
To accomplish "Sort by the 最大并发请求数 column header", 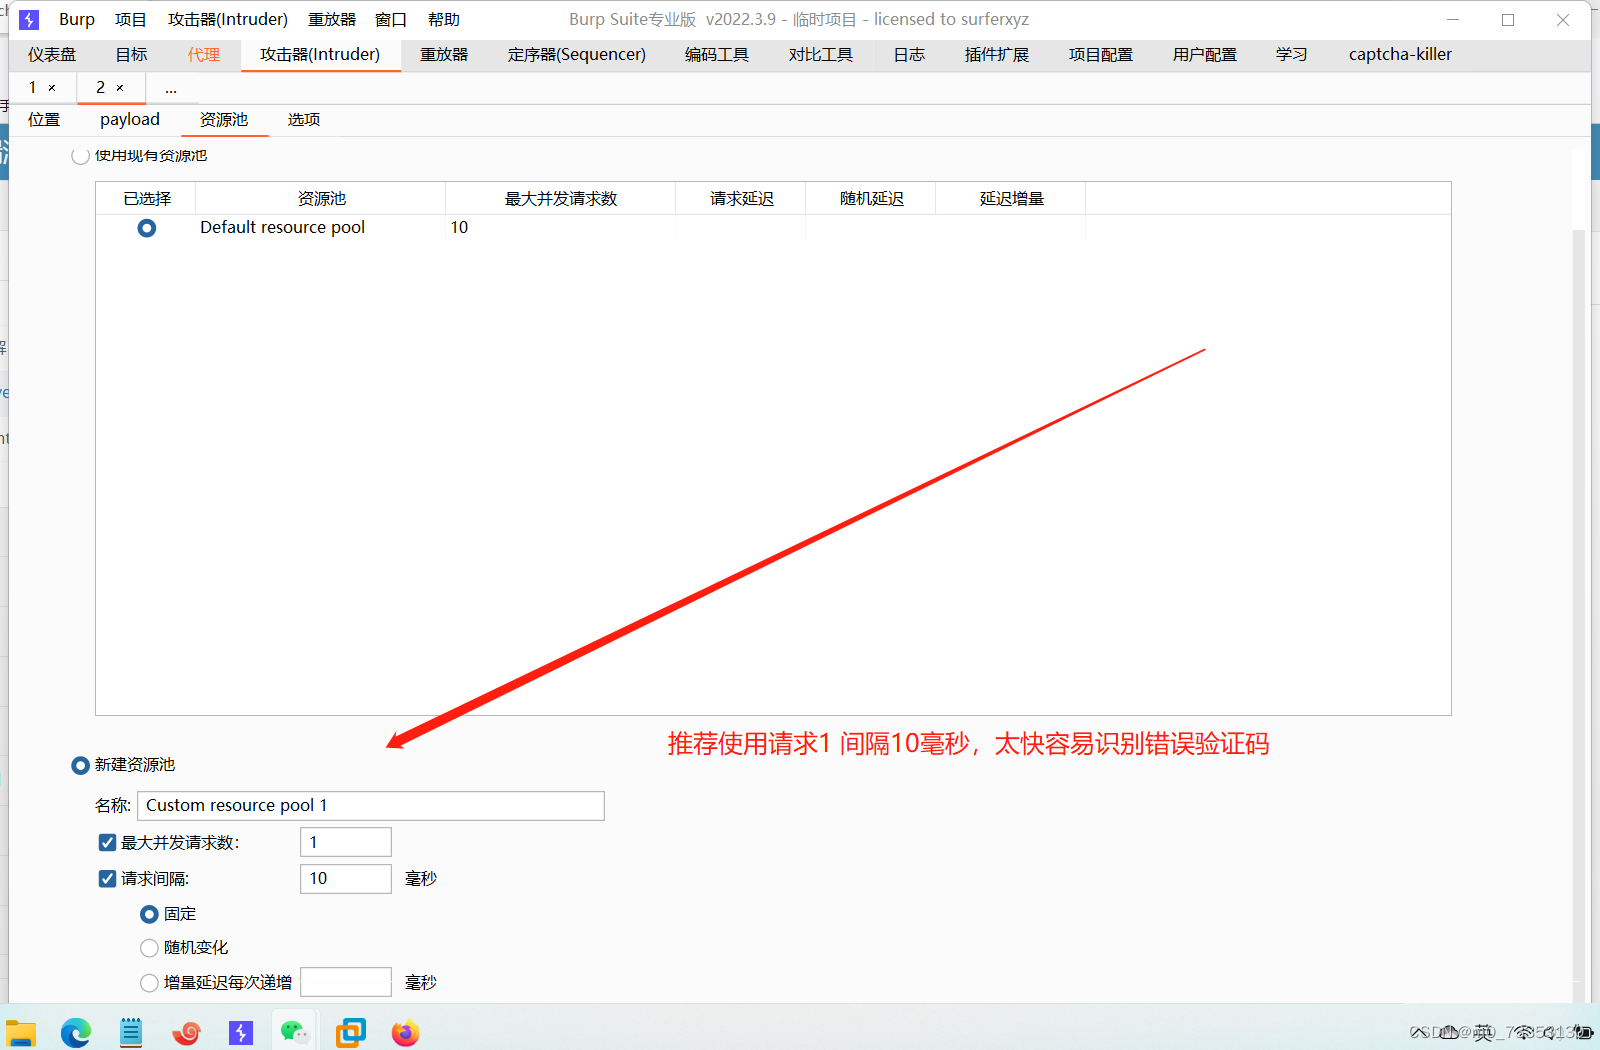I will click(x=561, y=199).
